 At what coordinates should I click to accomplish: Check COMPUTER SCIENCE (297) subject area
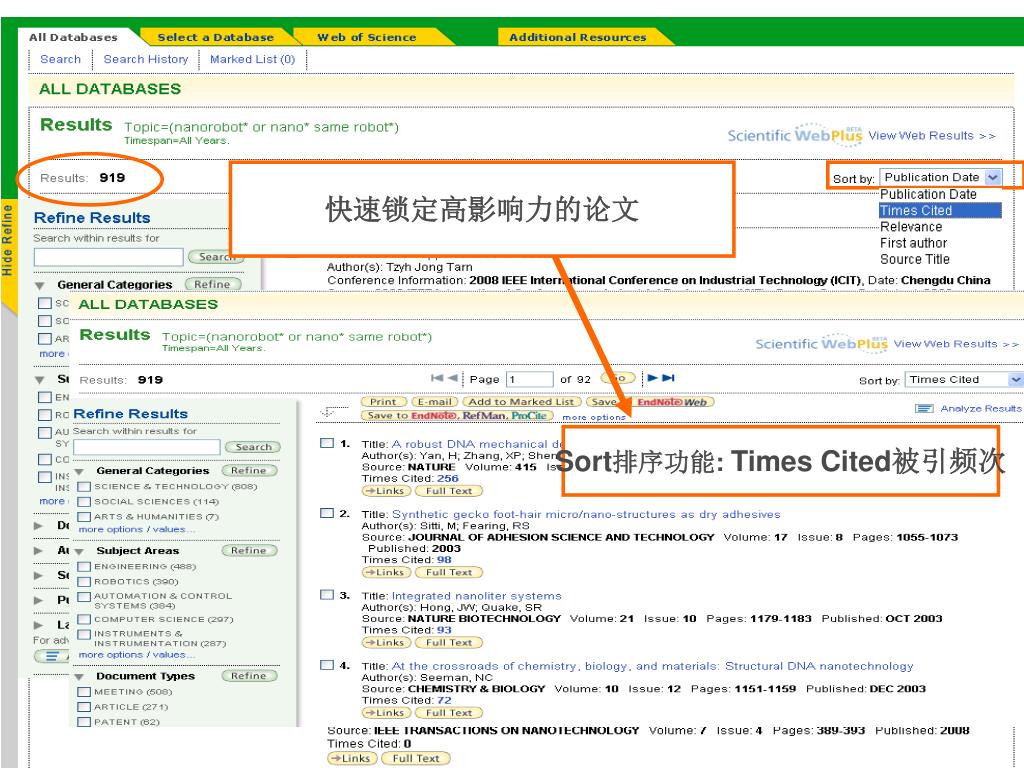(84, 619)
